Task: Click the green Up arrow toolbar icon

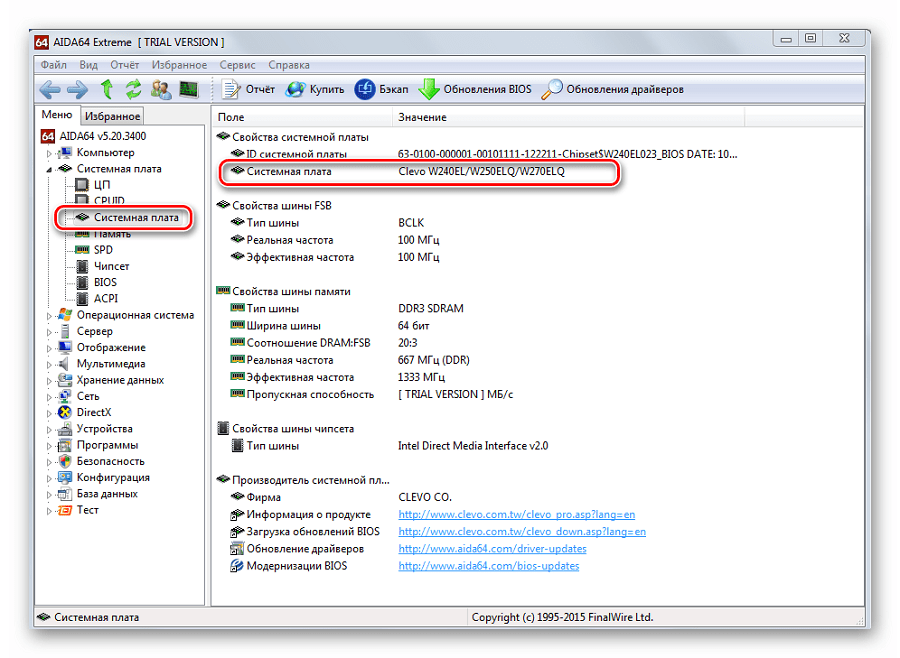Action: click(107, 89)
